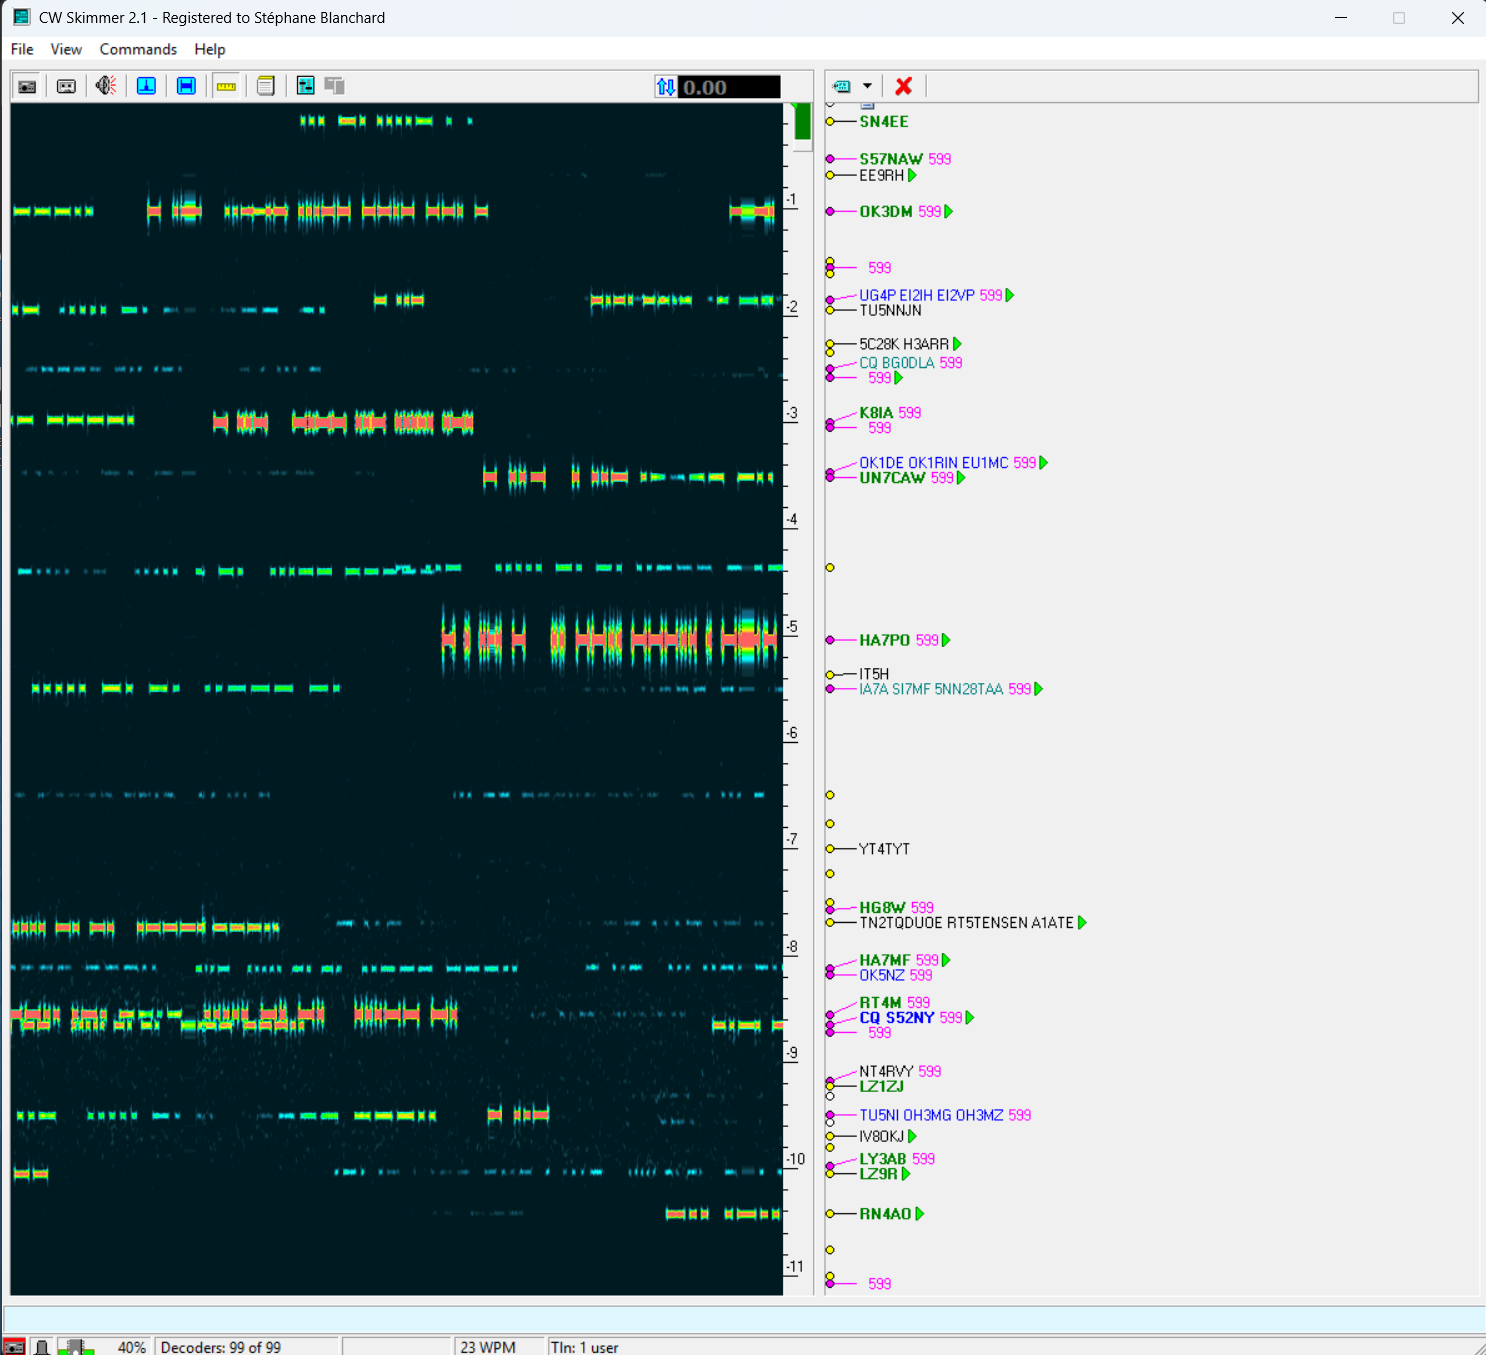Select the CQ S52NY callsign entry
This screenshot has width=1486, height=1355.
(897, 1018)
